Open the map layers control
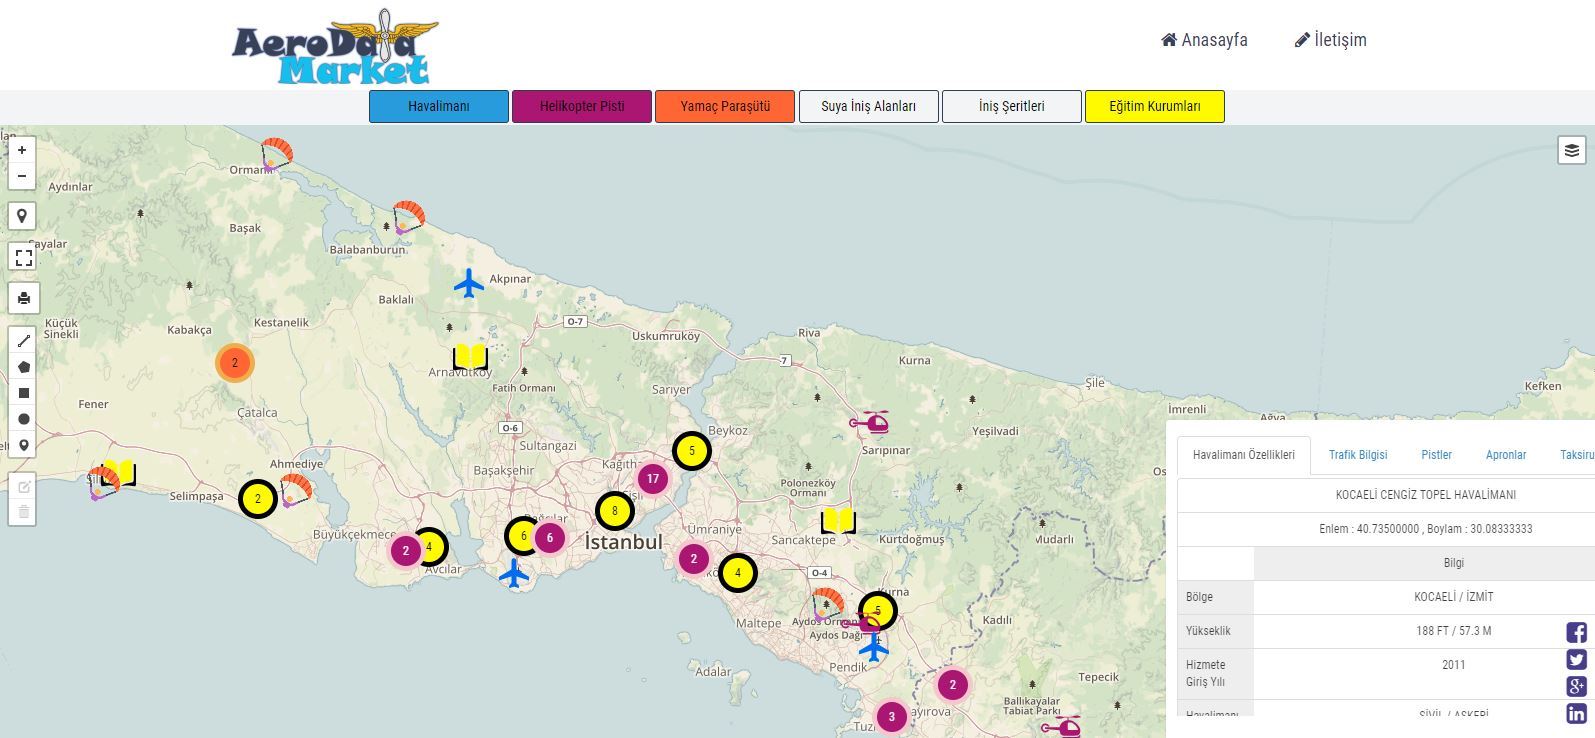This screenshot has height=738, width=1595. pyautogui.click(x=1572, y=150)
